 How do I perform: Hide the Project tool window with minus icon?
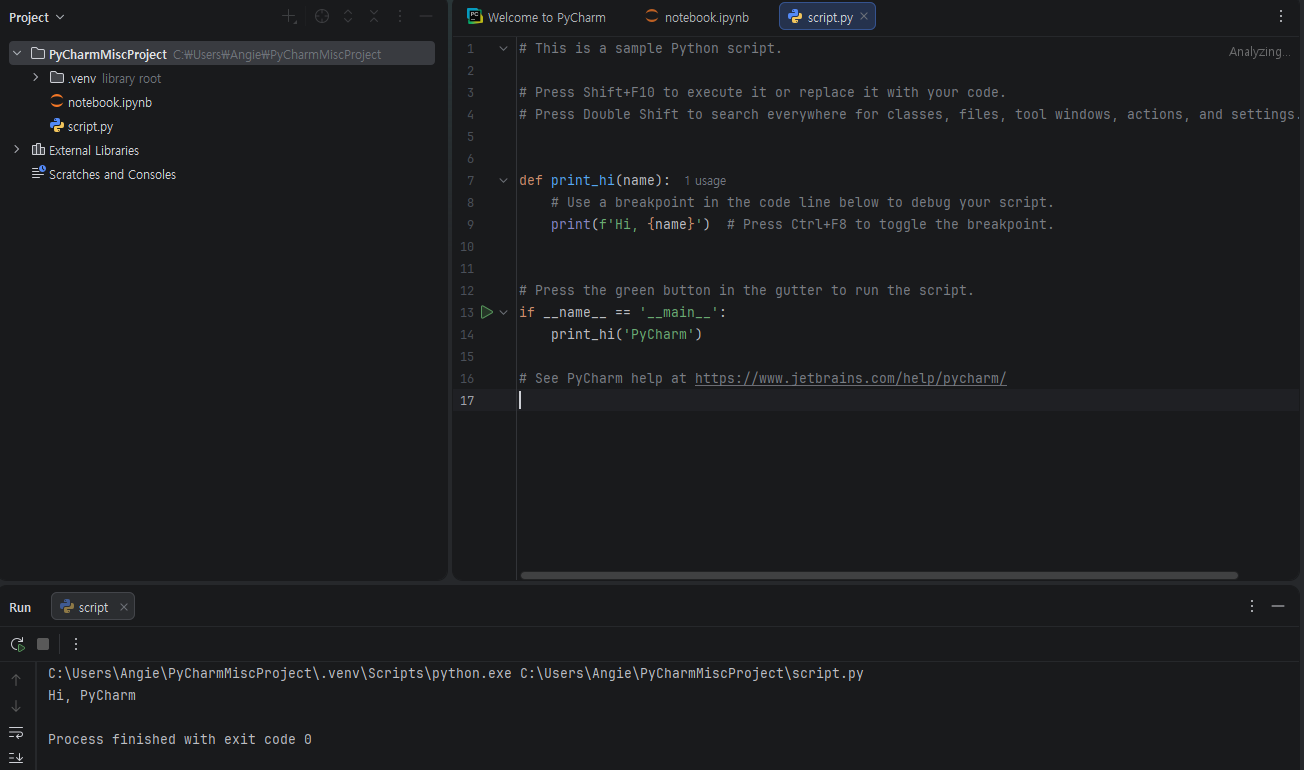(x=426, y=17)
